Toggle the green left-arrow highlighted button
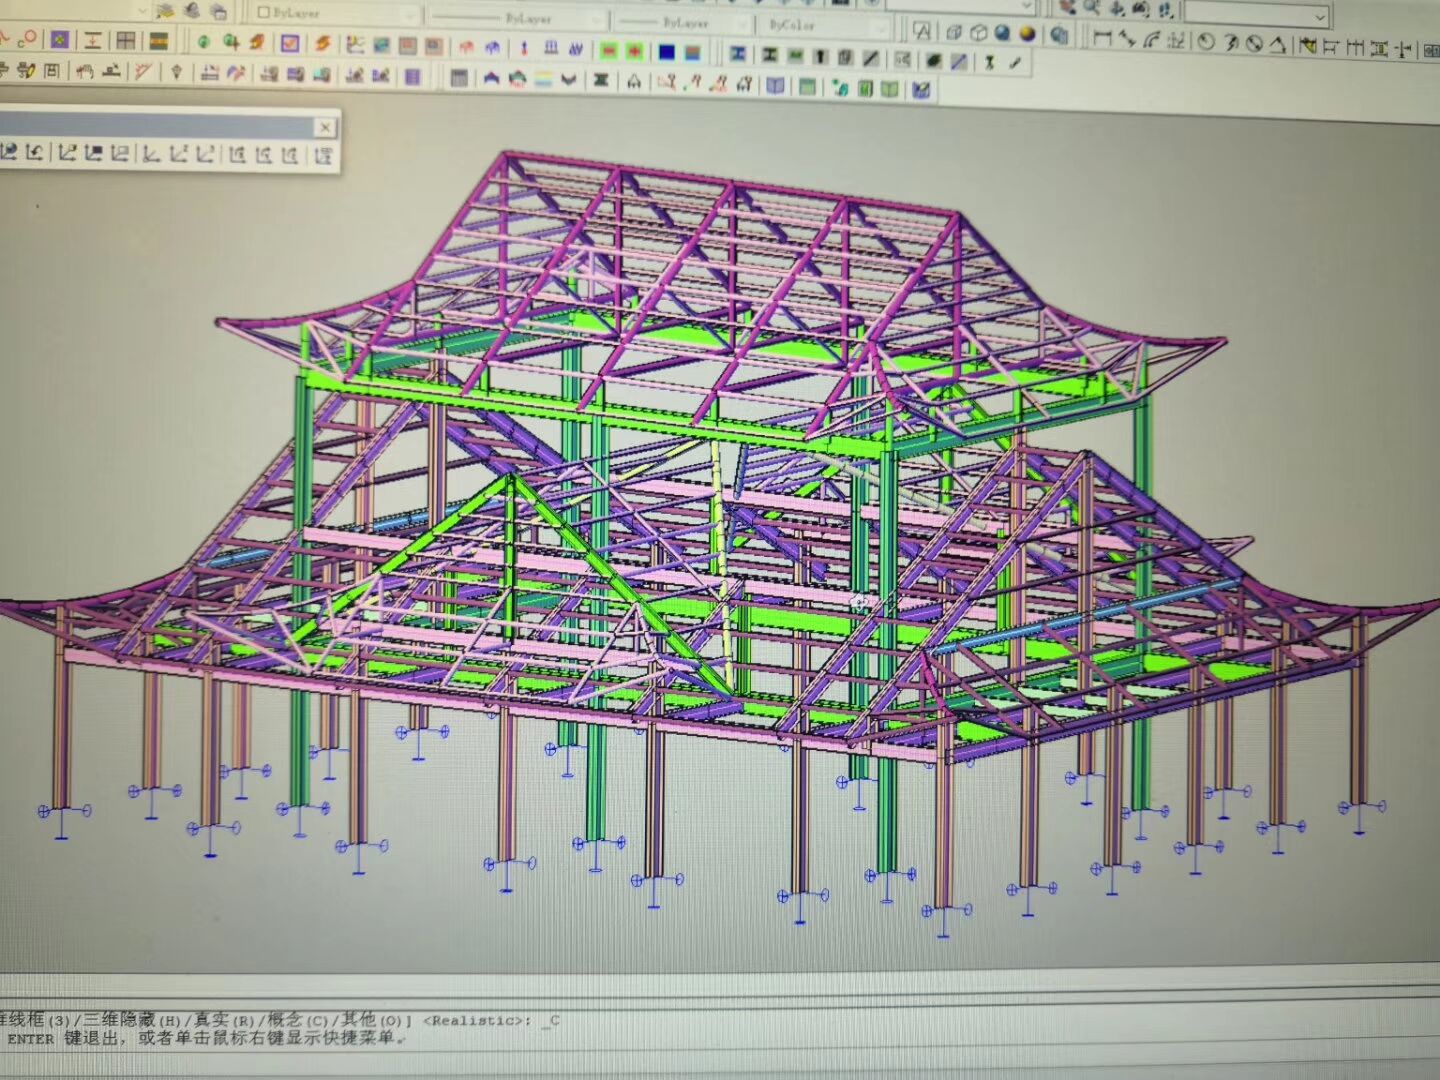 (608, 50)
